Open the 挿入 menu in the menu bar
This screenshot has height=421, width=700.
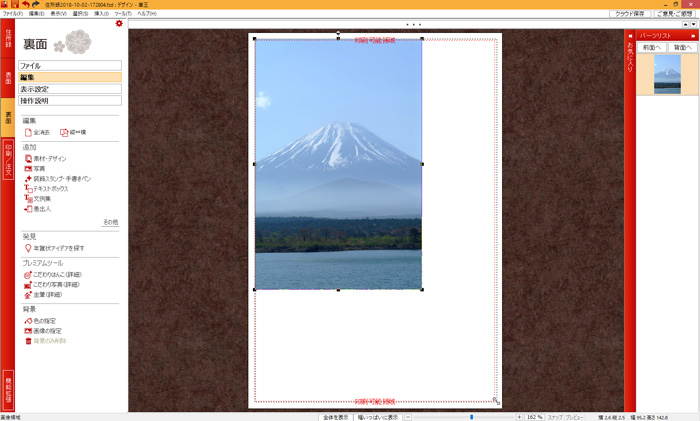tap(101, 13)
